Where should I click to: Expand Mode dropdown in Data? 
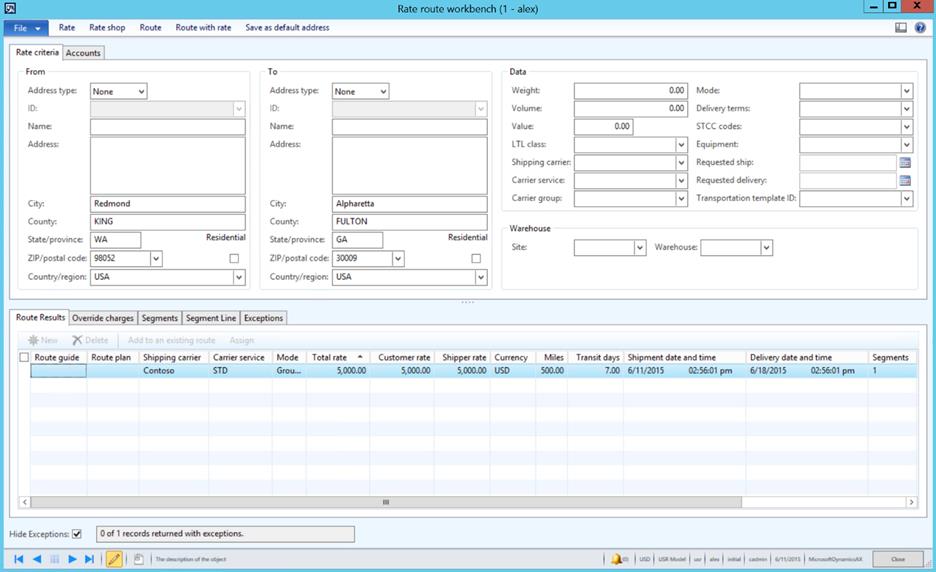click(907, 91)
